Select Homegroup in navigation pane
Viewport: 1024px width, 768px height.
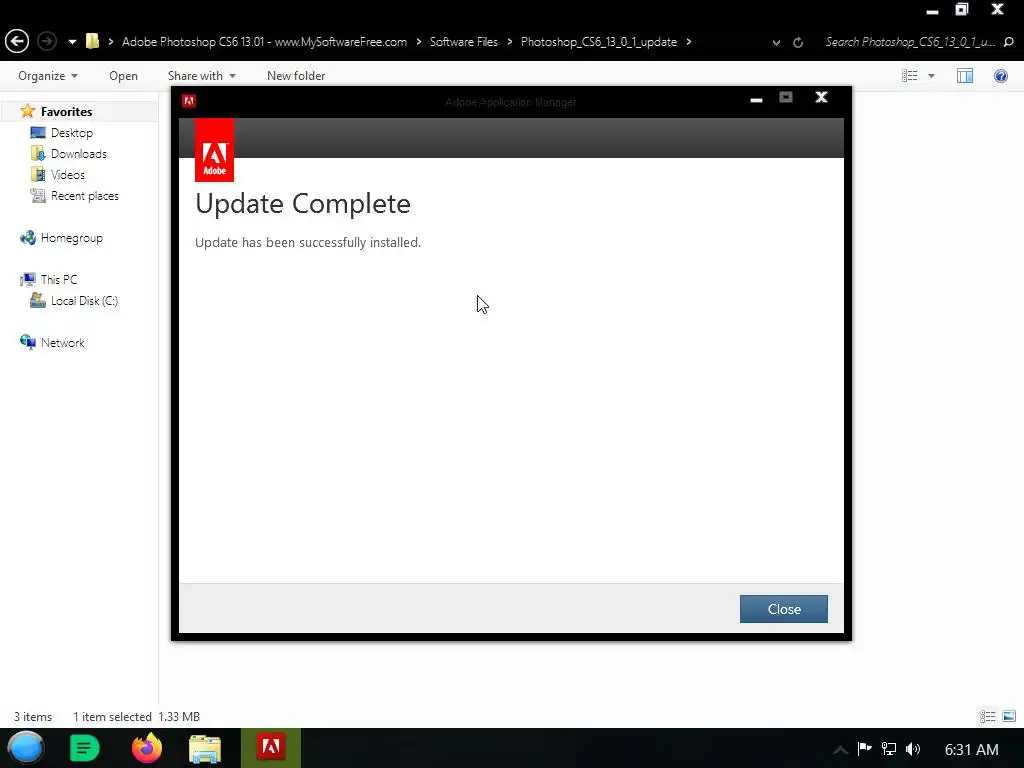pos(71,238)
